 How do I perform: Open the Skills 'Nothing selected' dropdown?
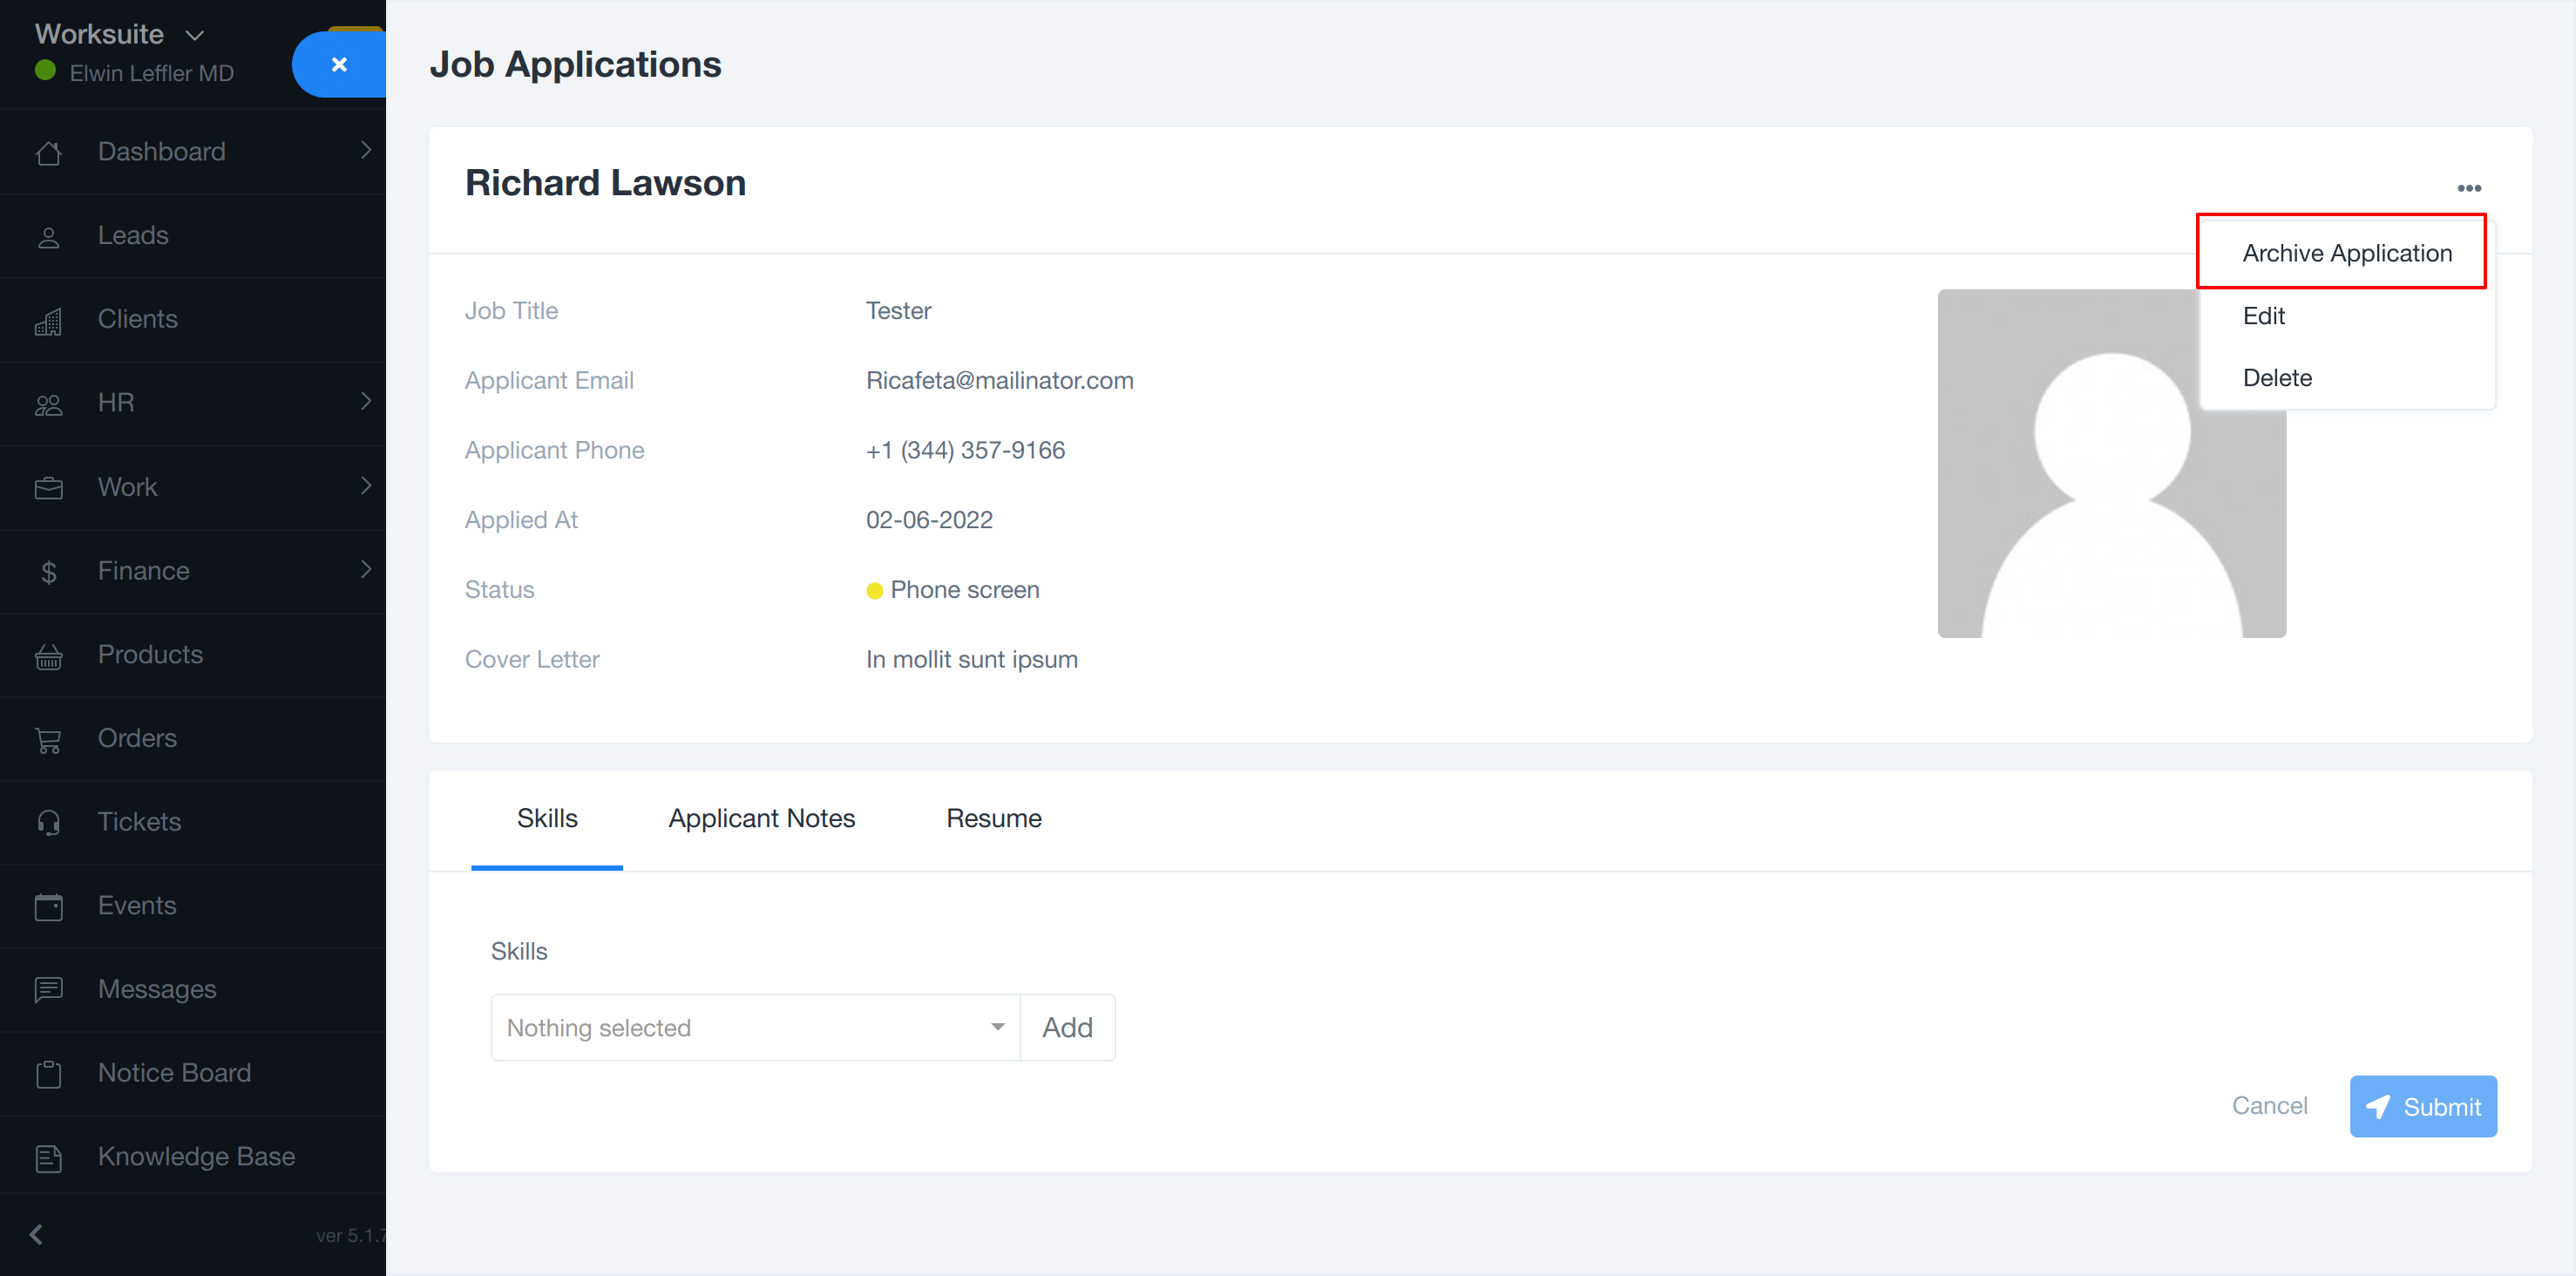(755, 1027)
